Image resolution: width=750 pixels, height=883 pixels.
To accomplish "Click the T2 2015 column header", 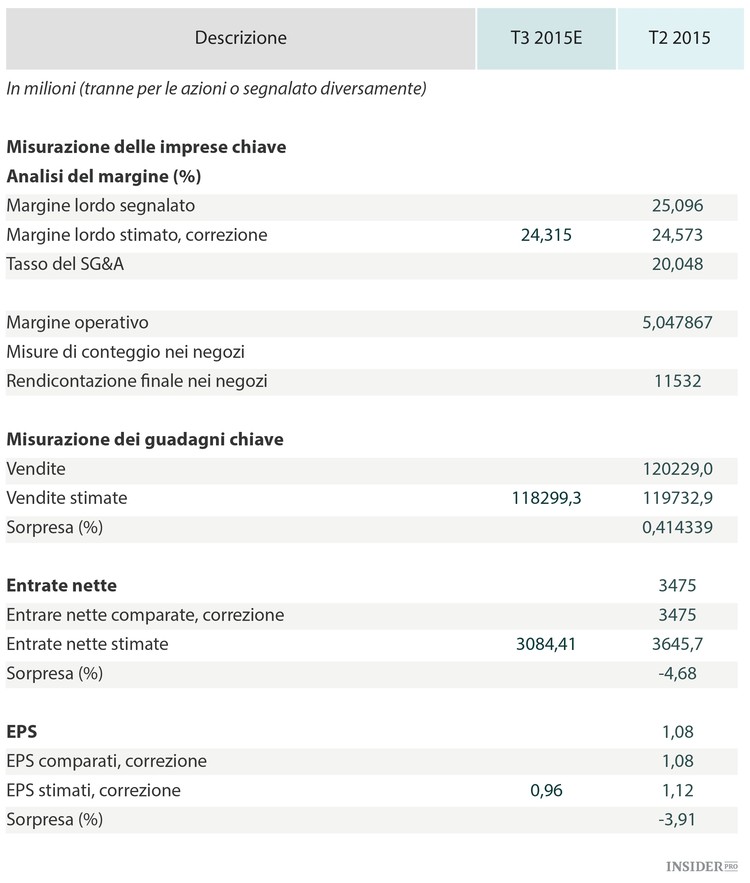I will 679,38.
